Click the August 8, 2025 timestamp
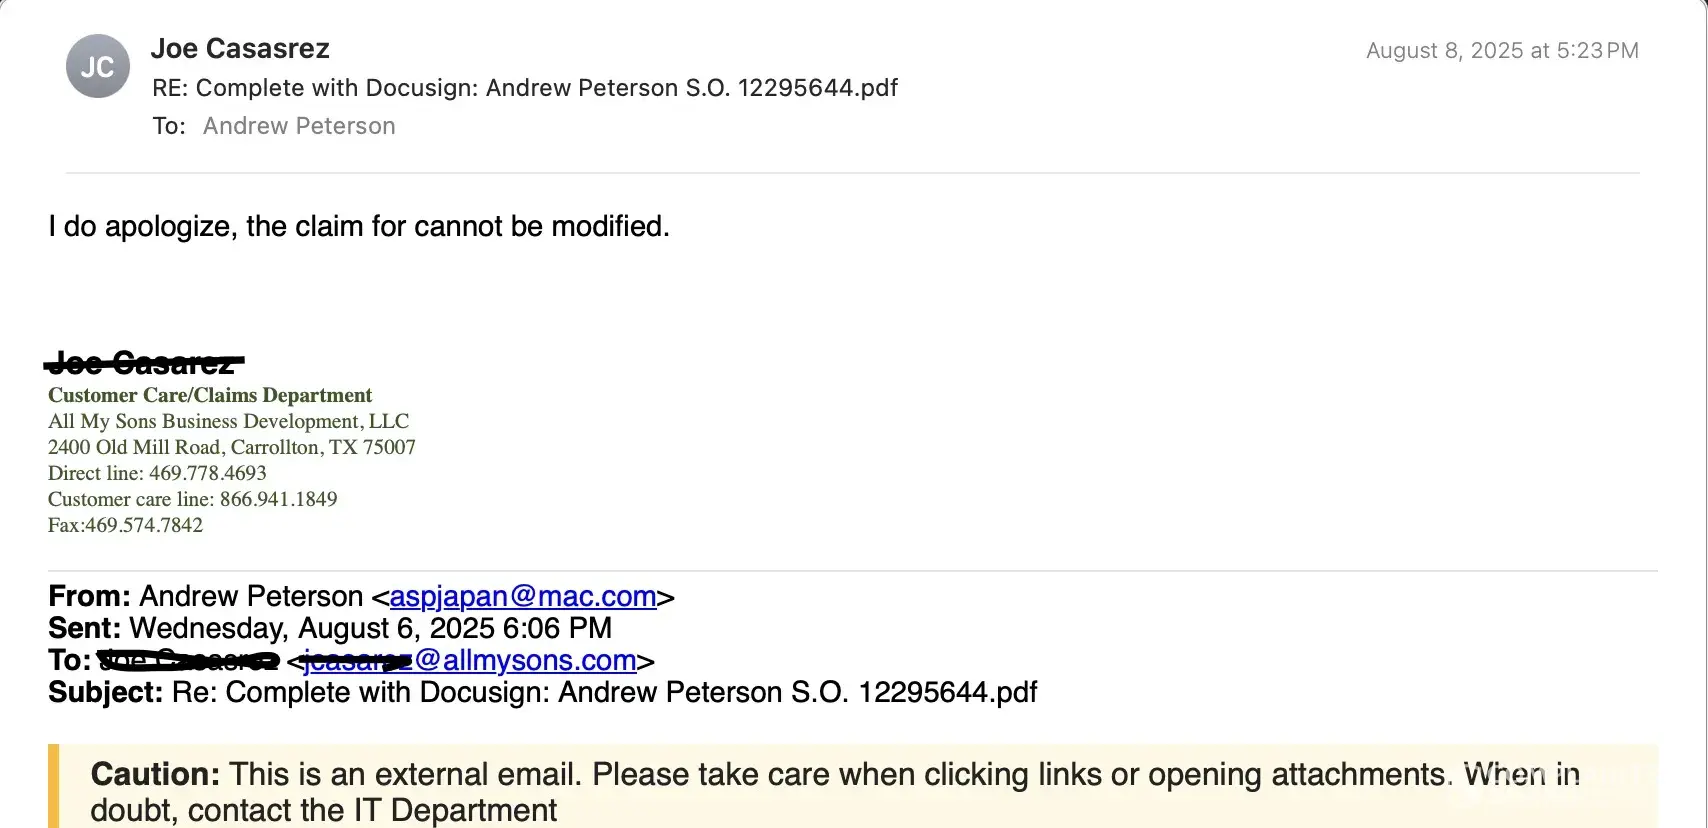The width and height of the screenshot is (1708, 828). tap(1502, 51)
